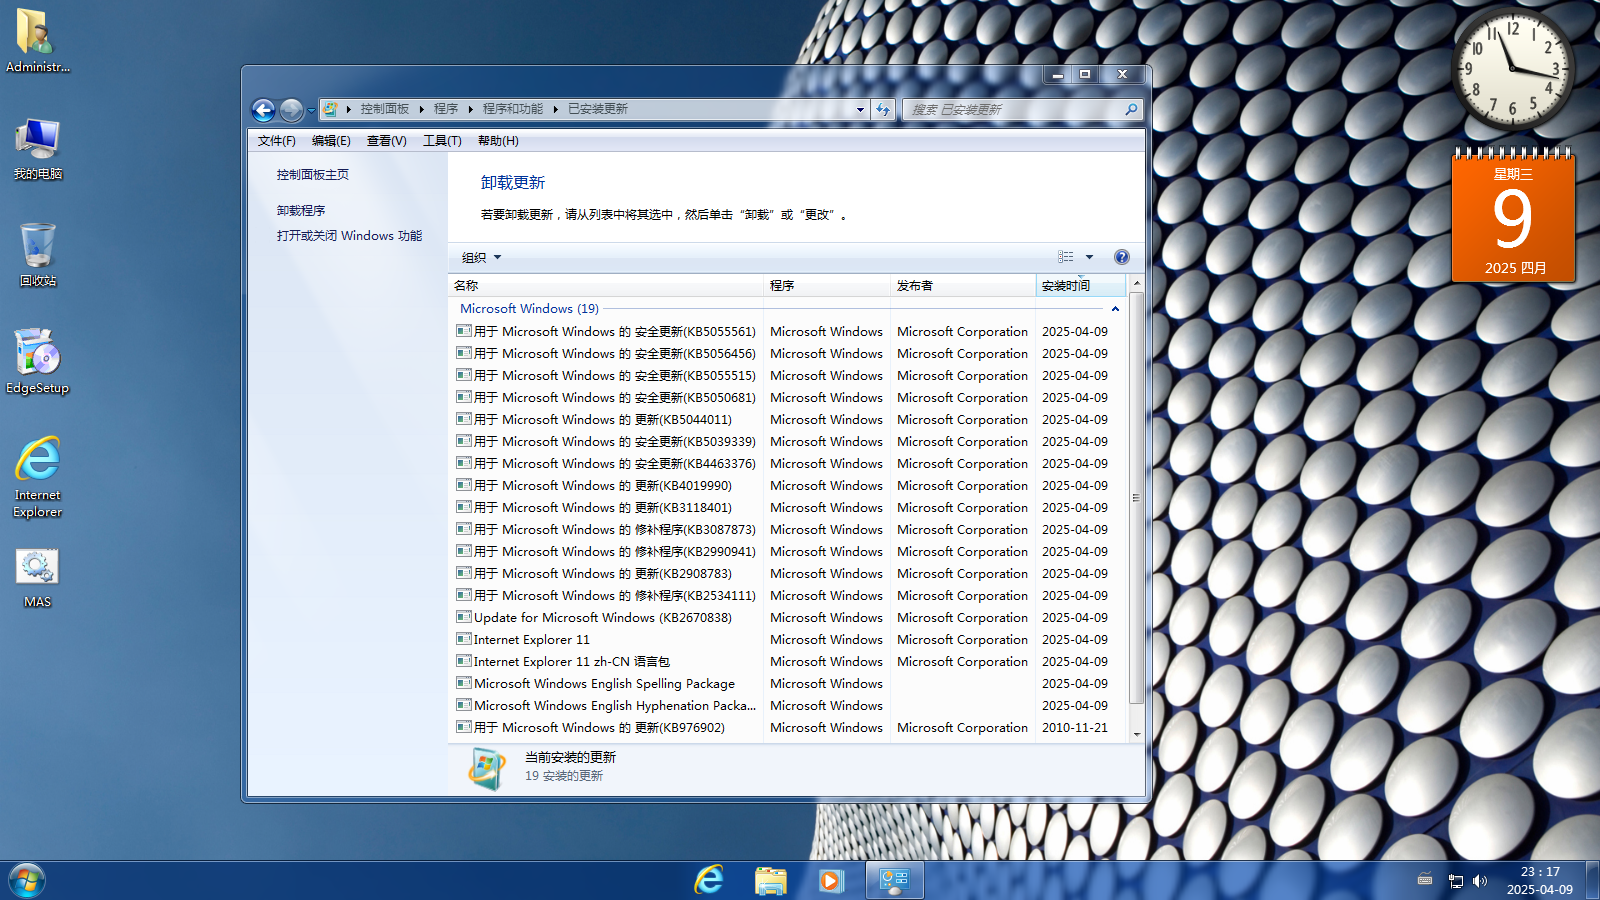Click the search magnifier icon
The image size is (1600, 900).
pos(1131,109)
